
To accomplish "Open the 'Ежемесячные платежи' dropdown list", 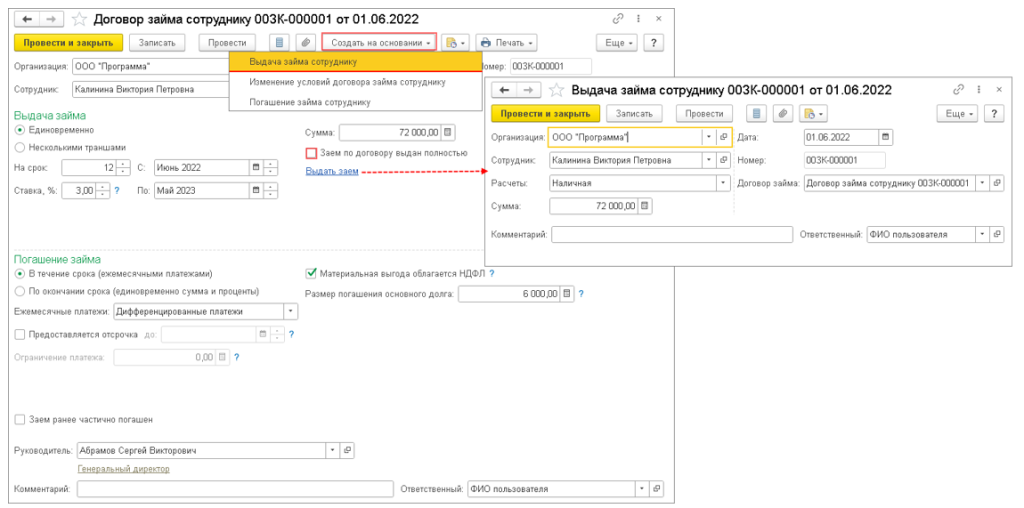I will pos(291,311).
